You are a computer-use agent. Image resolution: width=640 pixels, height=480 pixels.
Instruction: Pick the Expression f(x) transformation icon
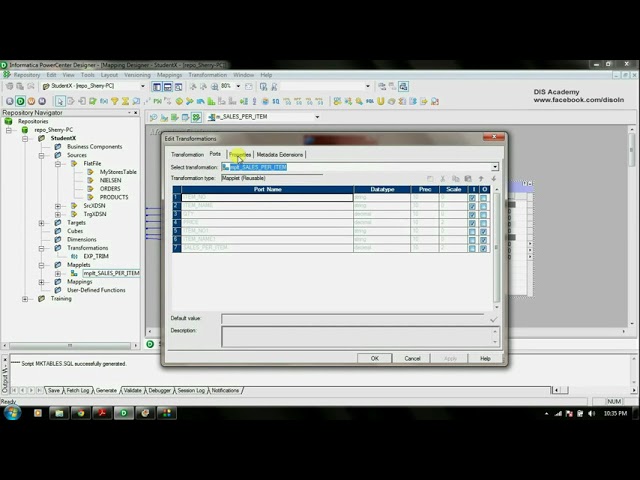click(104, 101)
